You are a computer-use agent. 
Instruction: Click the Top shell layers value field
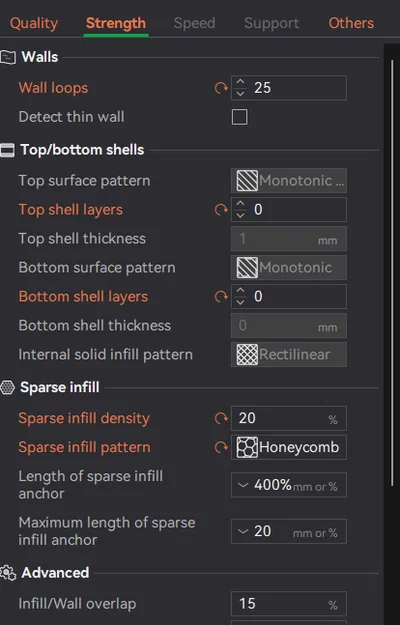[x=289, y=210]
